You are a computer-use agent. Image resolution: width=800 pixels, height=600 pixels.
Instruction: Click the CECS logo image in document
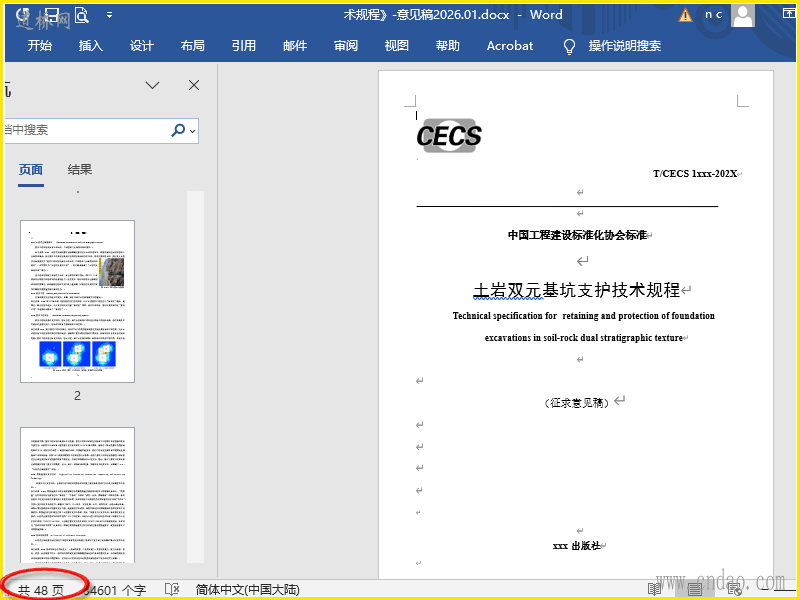coord(449,136)
